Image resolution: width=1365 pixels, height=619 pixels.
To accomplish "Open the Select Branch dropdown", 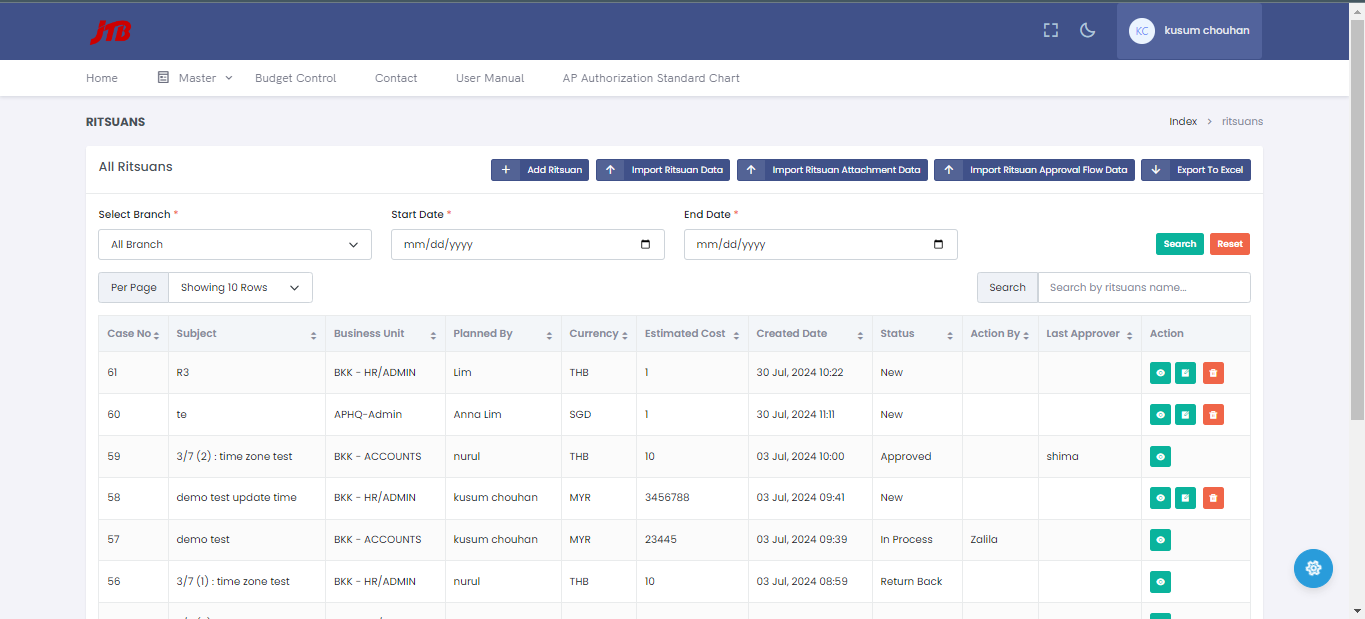I will click(x=235, y=244).
